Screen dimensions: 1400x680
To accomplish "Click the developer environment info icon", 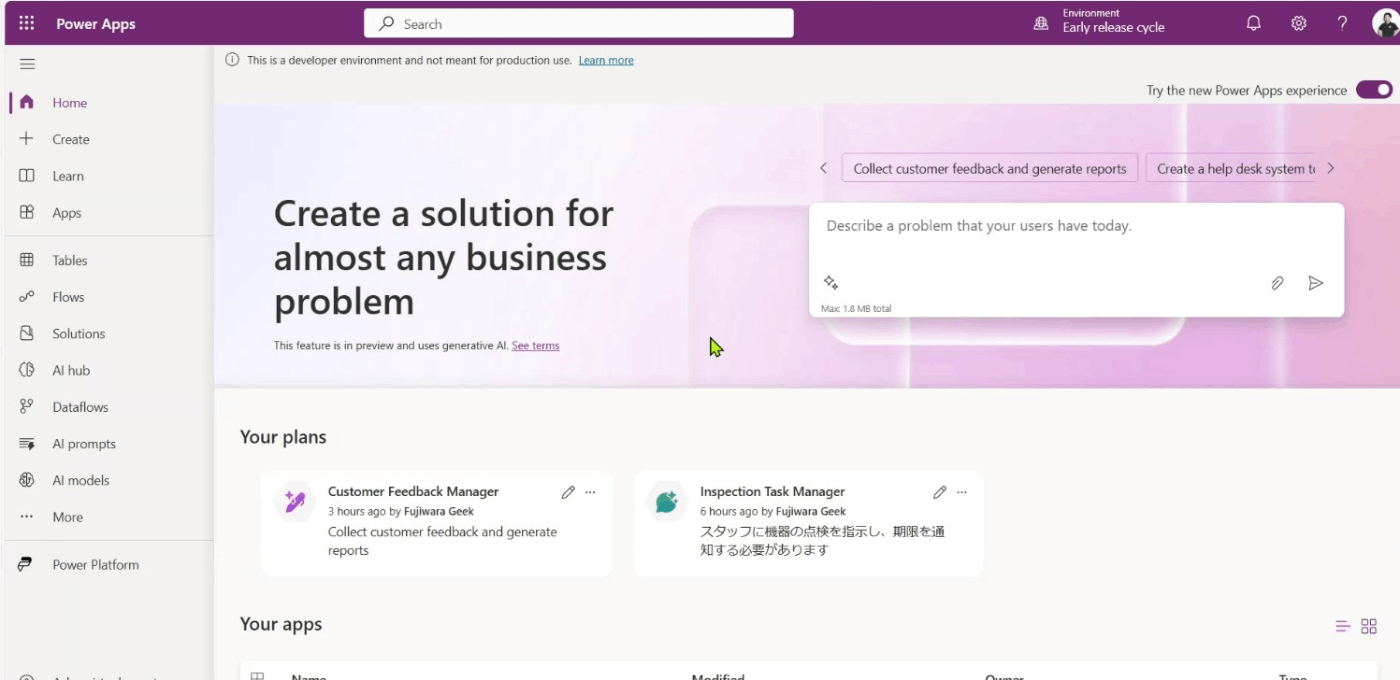I will (232, 60).
